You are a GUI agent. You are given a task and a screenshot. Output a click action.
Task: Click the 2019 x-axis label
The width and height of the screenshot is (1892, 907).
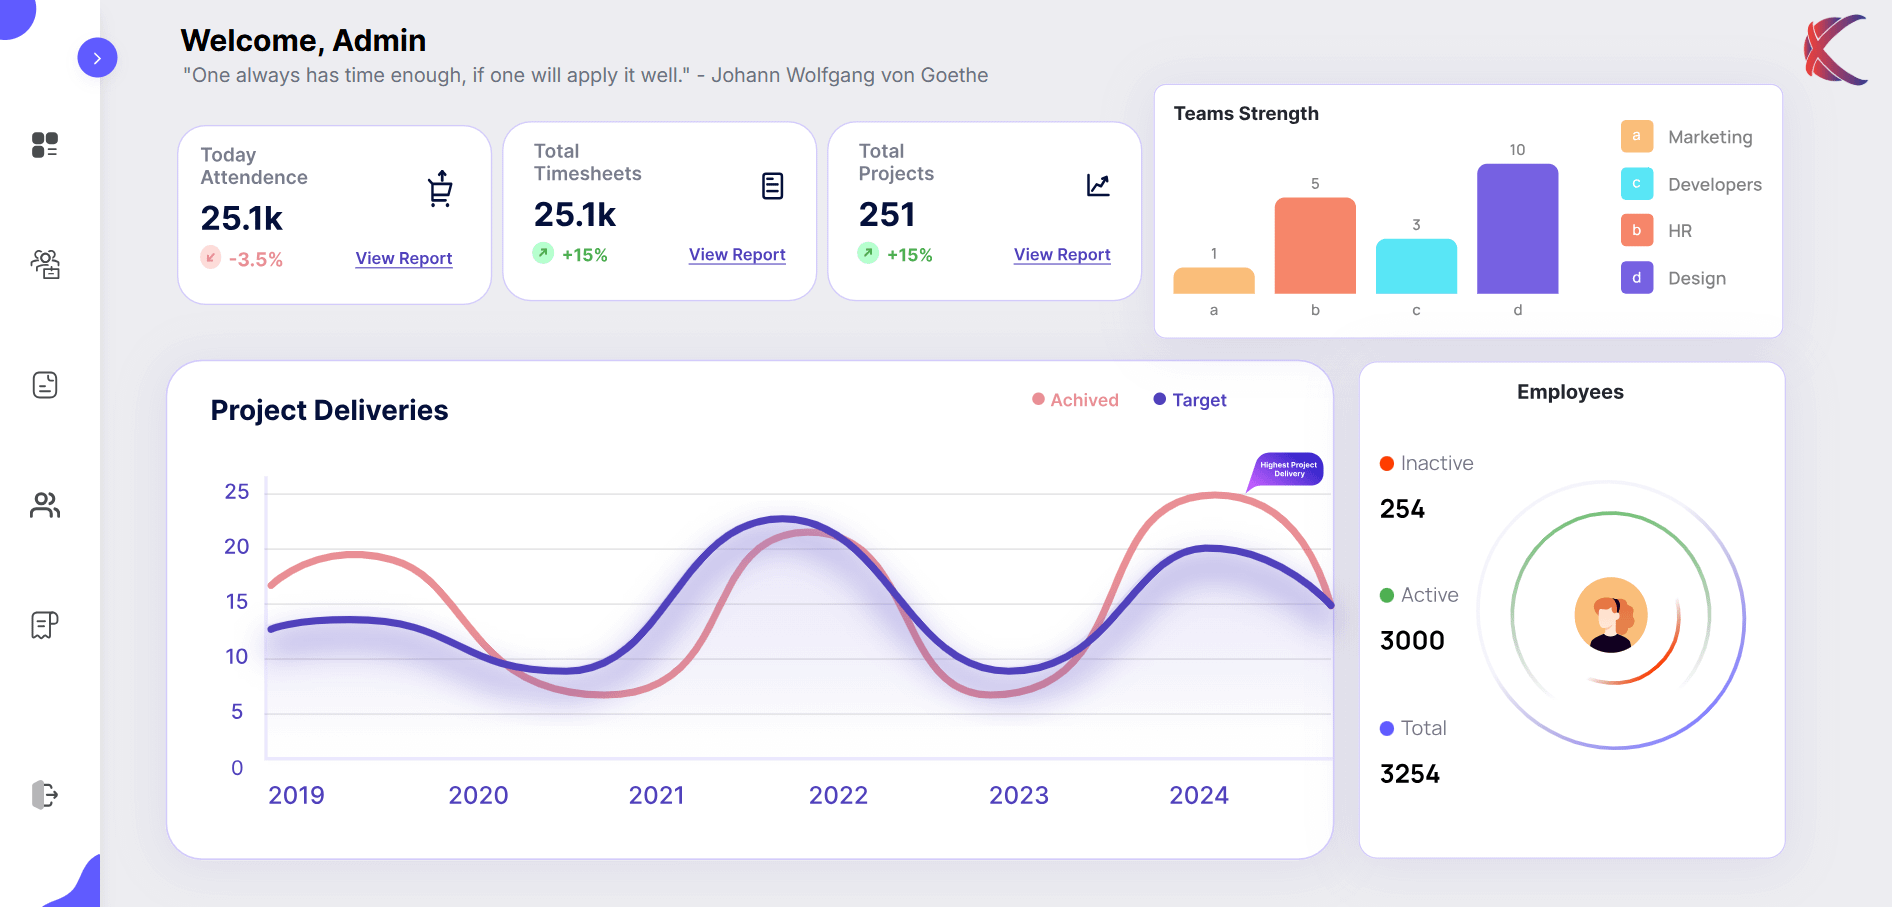click(296, 795)
